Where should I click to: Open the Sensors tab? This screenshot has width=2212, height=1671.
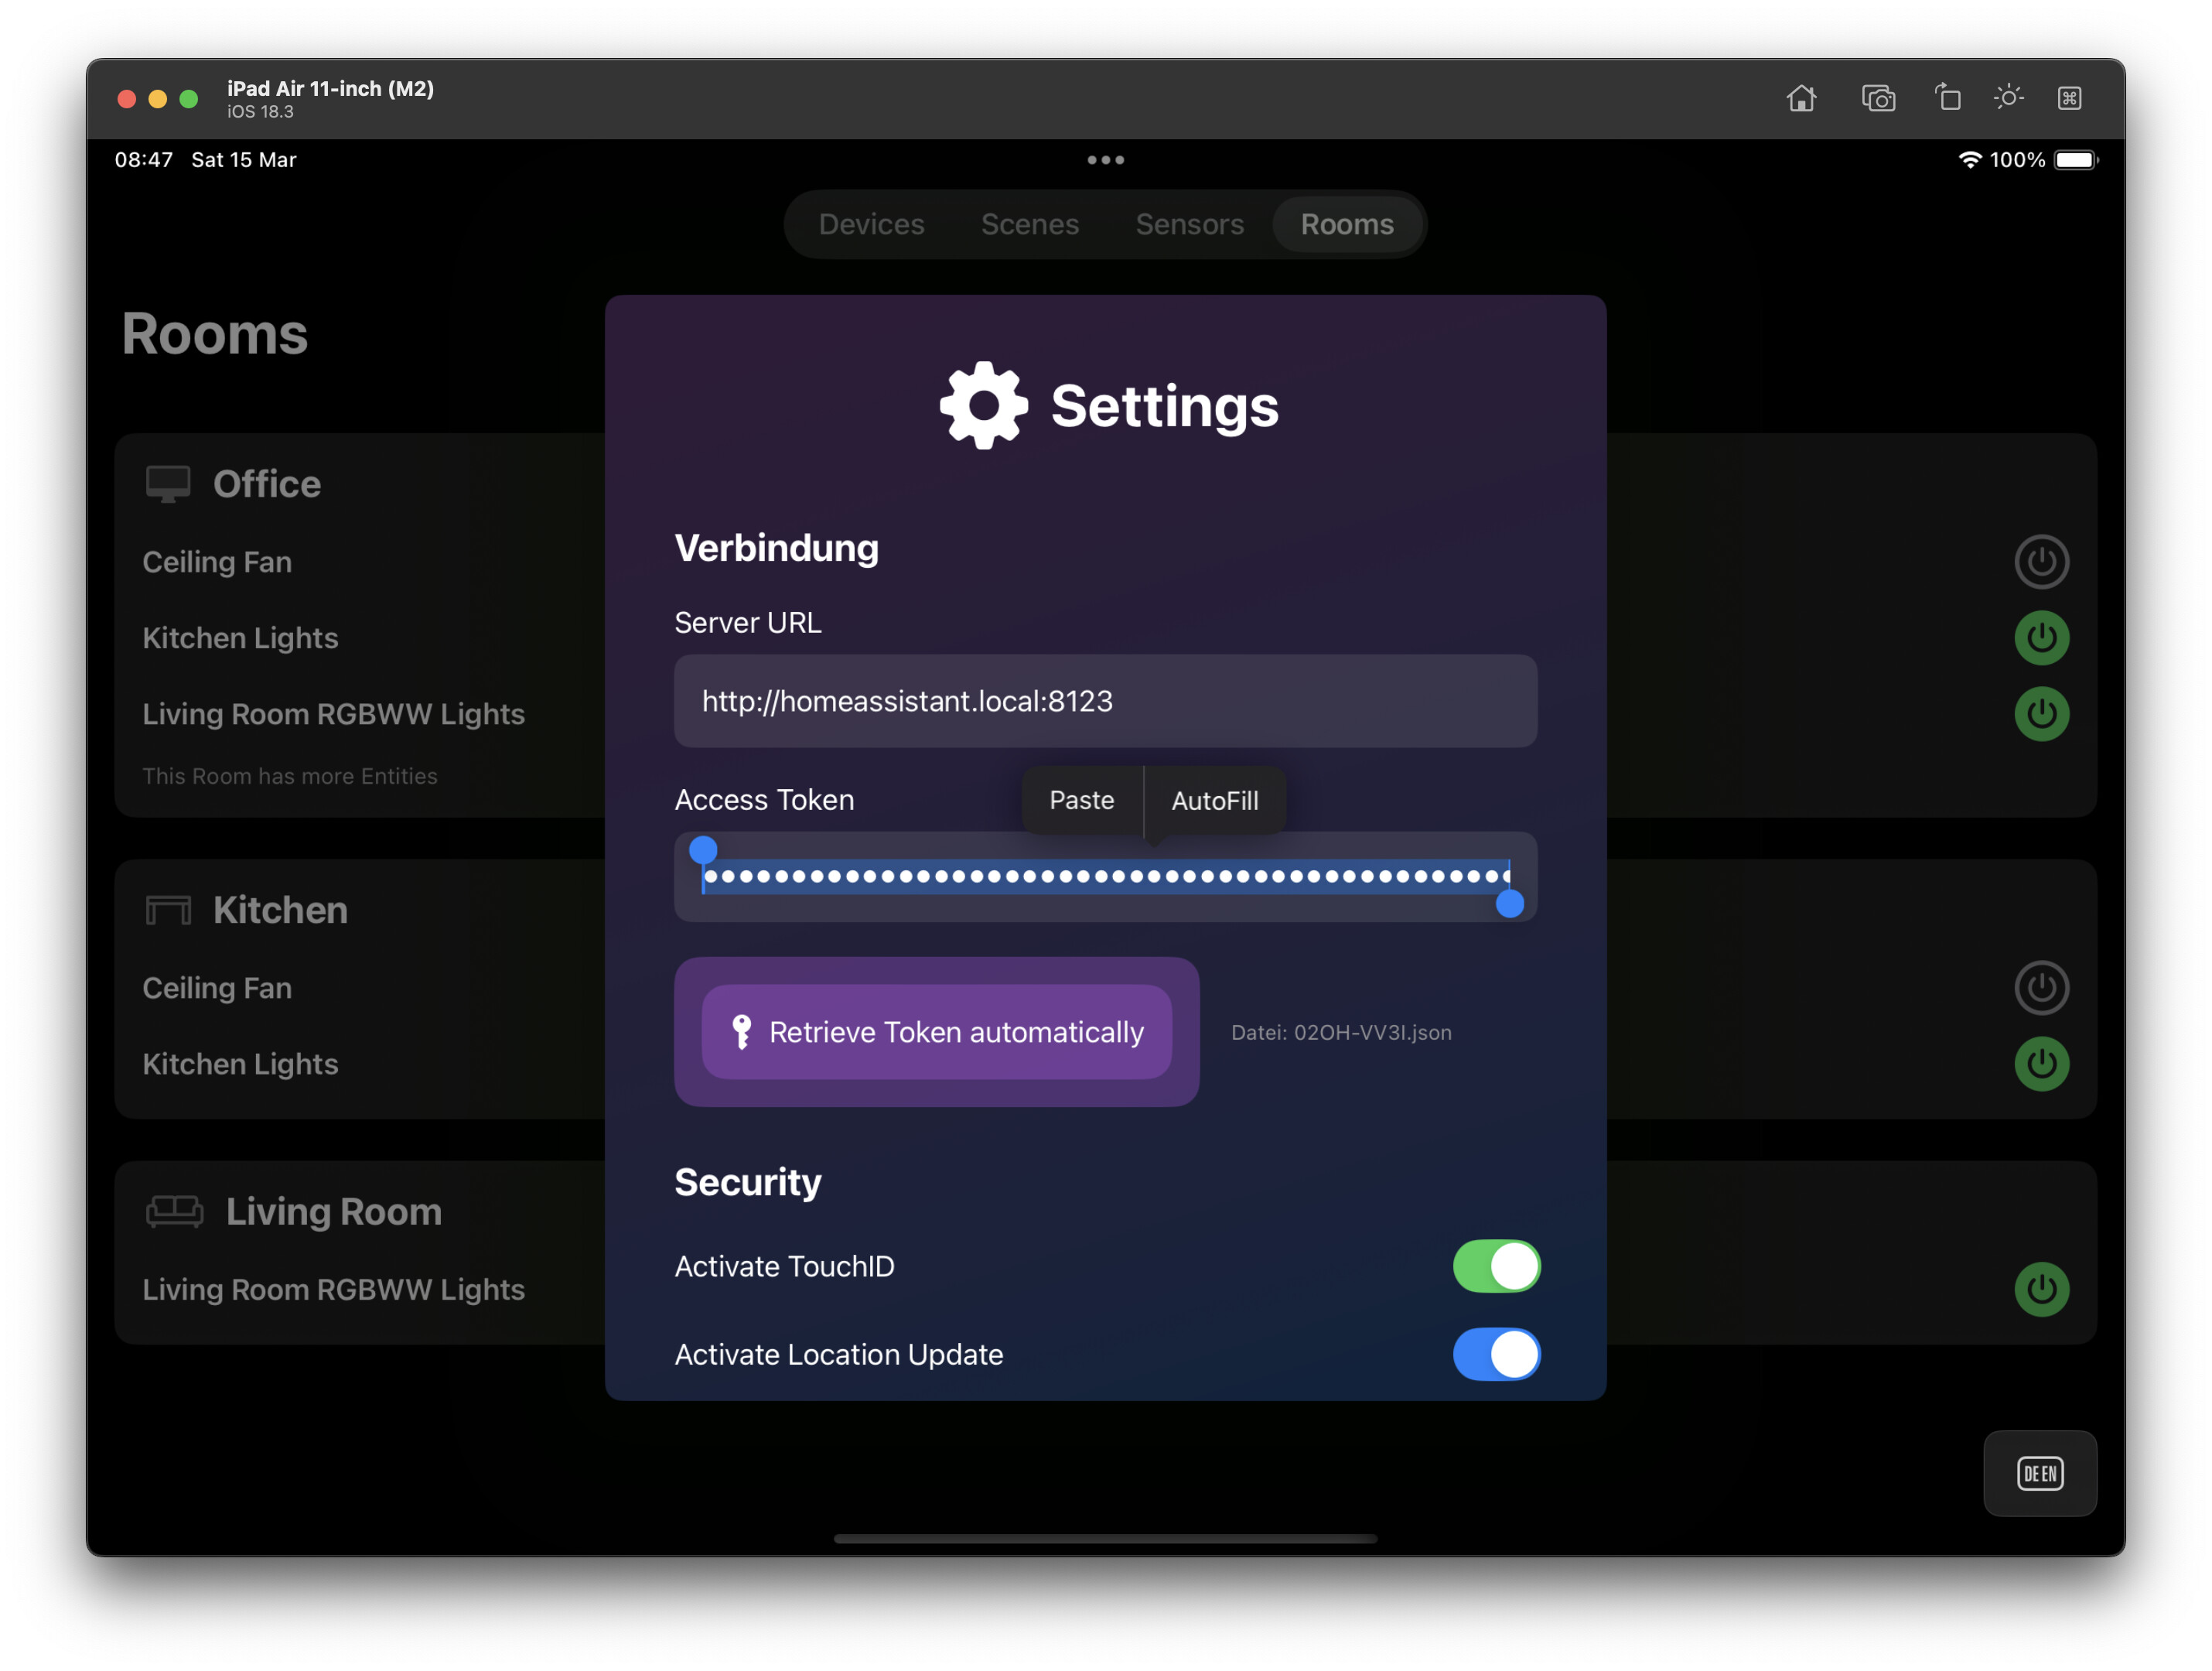click(x=1189, y=224)
